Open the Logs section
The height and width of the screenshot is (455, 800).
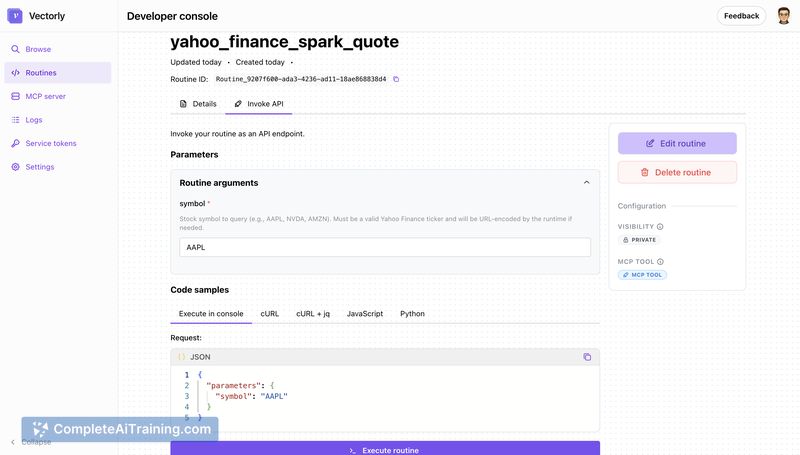coord(33,120)
